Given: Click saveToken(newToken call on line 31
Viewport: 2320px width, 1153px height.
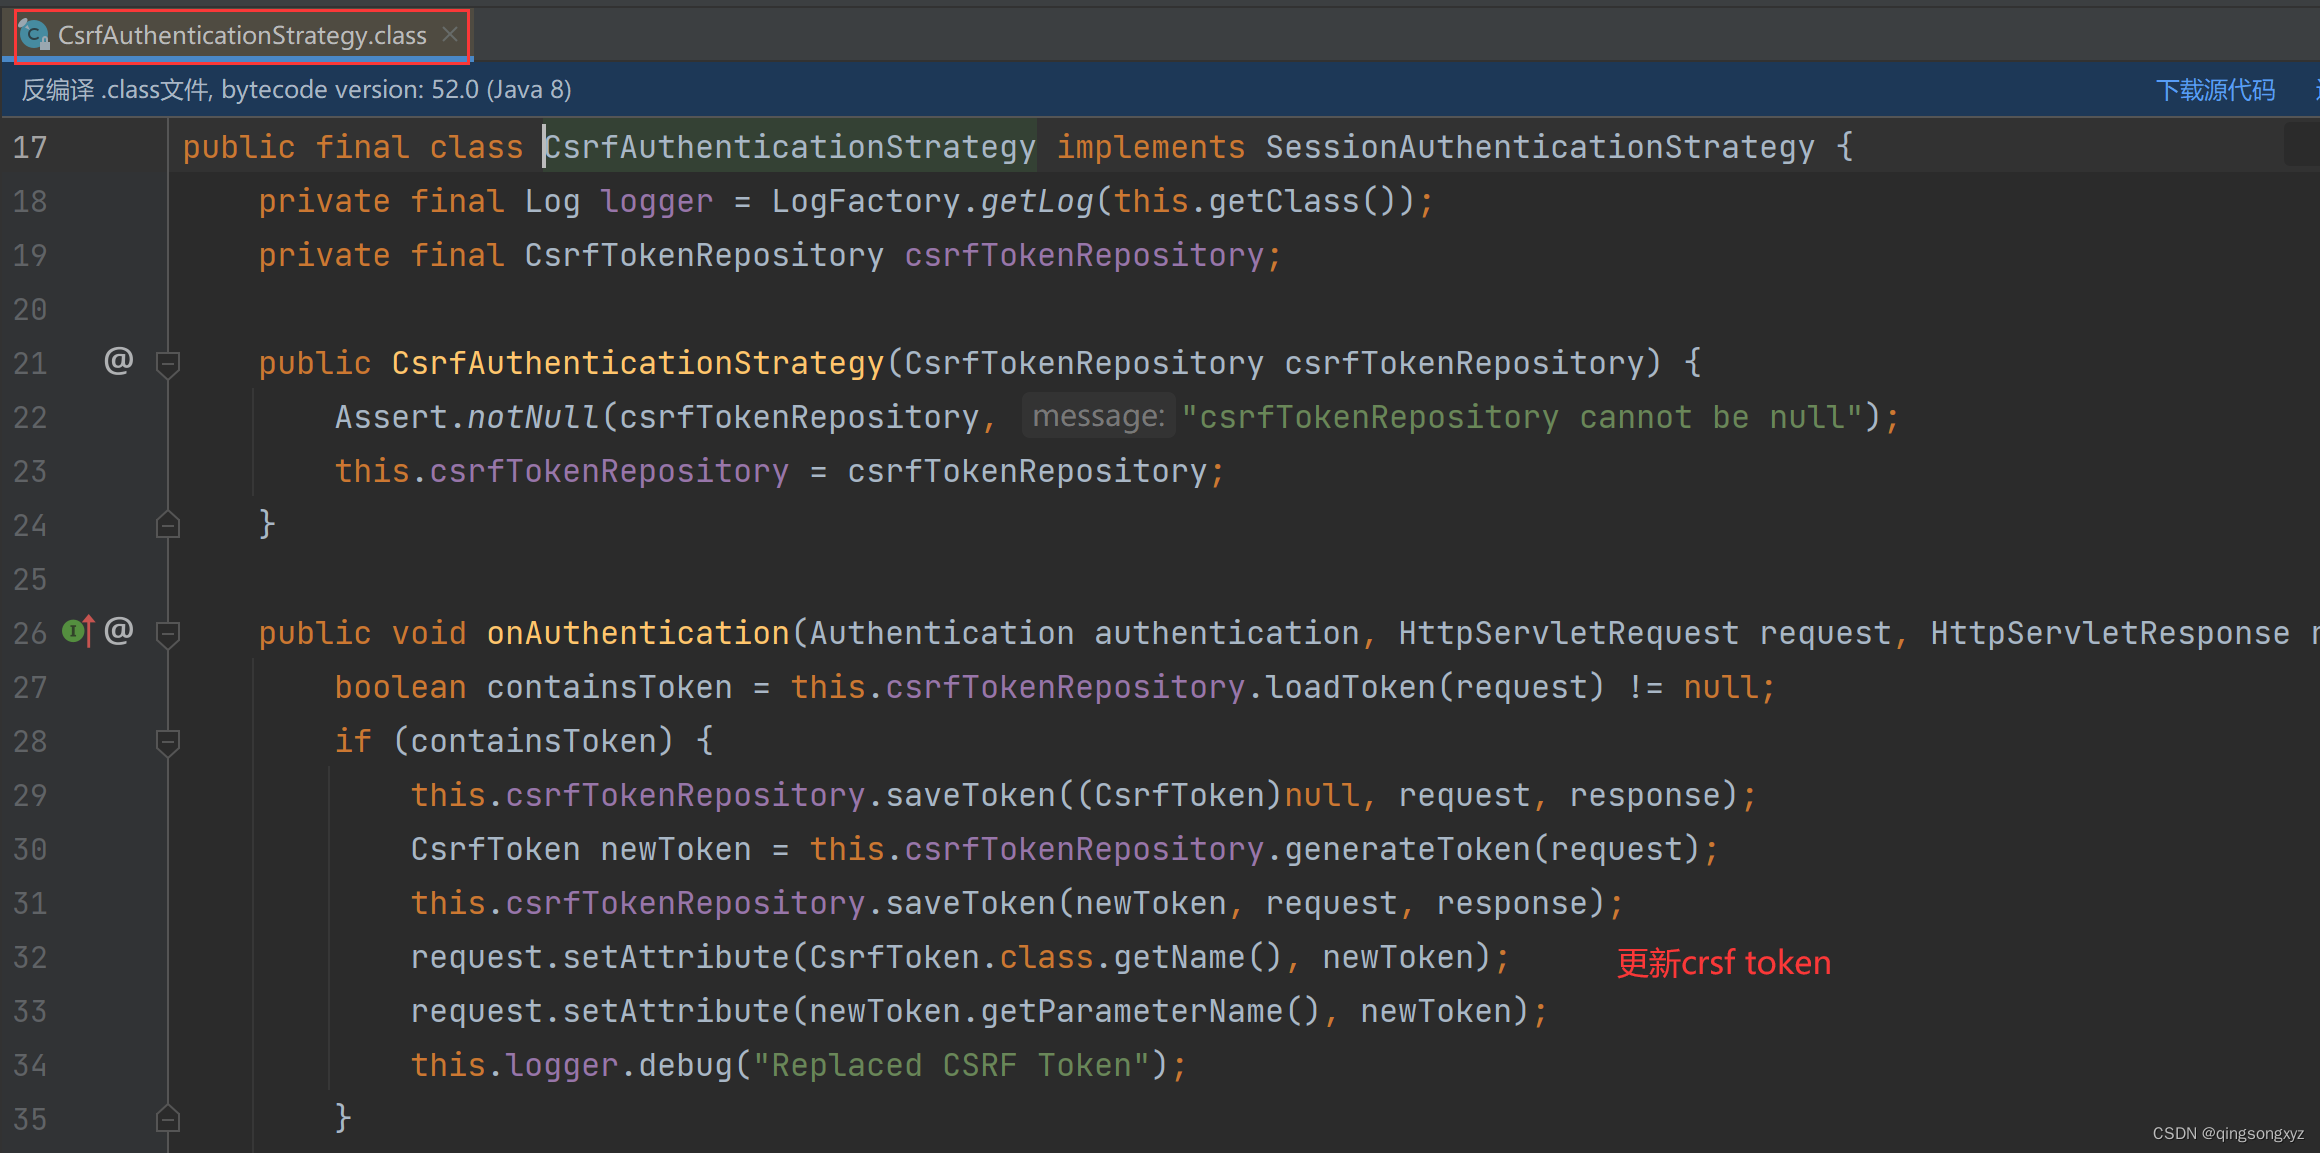Looking at the screenshot, I should coord(1056,904).
